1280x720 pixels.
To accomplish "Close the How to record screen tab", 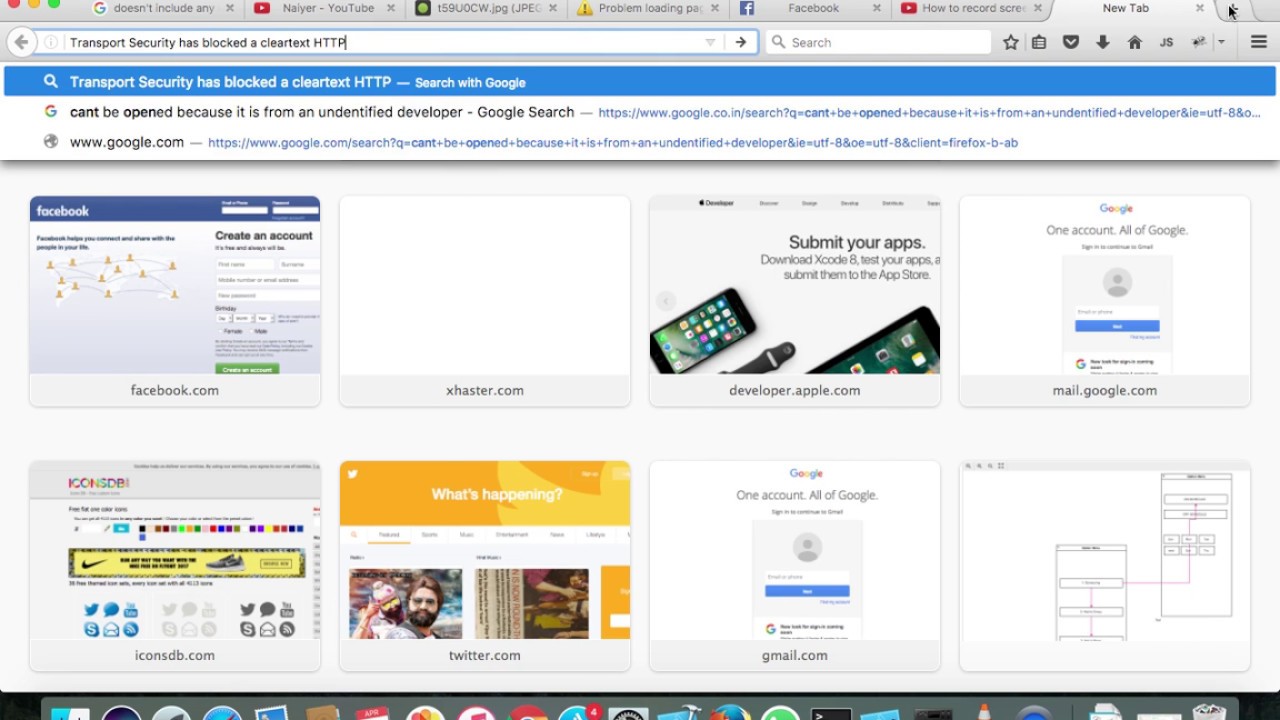I will click(1038, 8).
